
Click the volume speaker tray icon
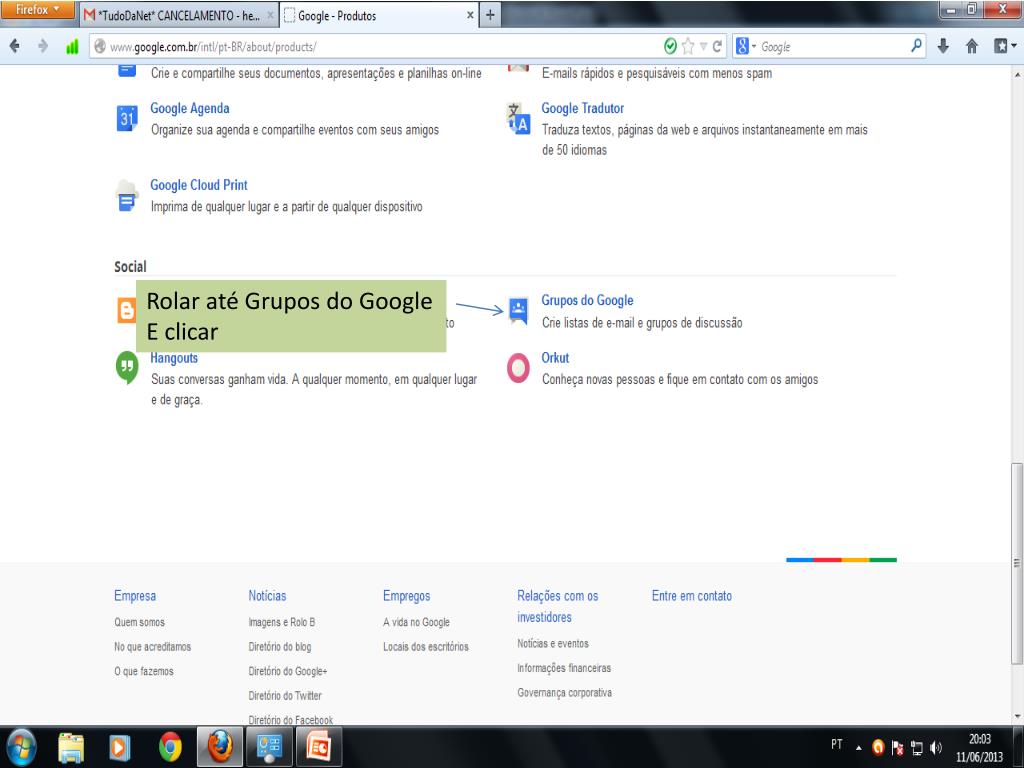pyautogui.click(x=936, y=748)
